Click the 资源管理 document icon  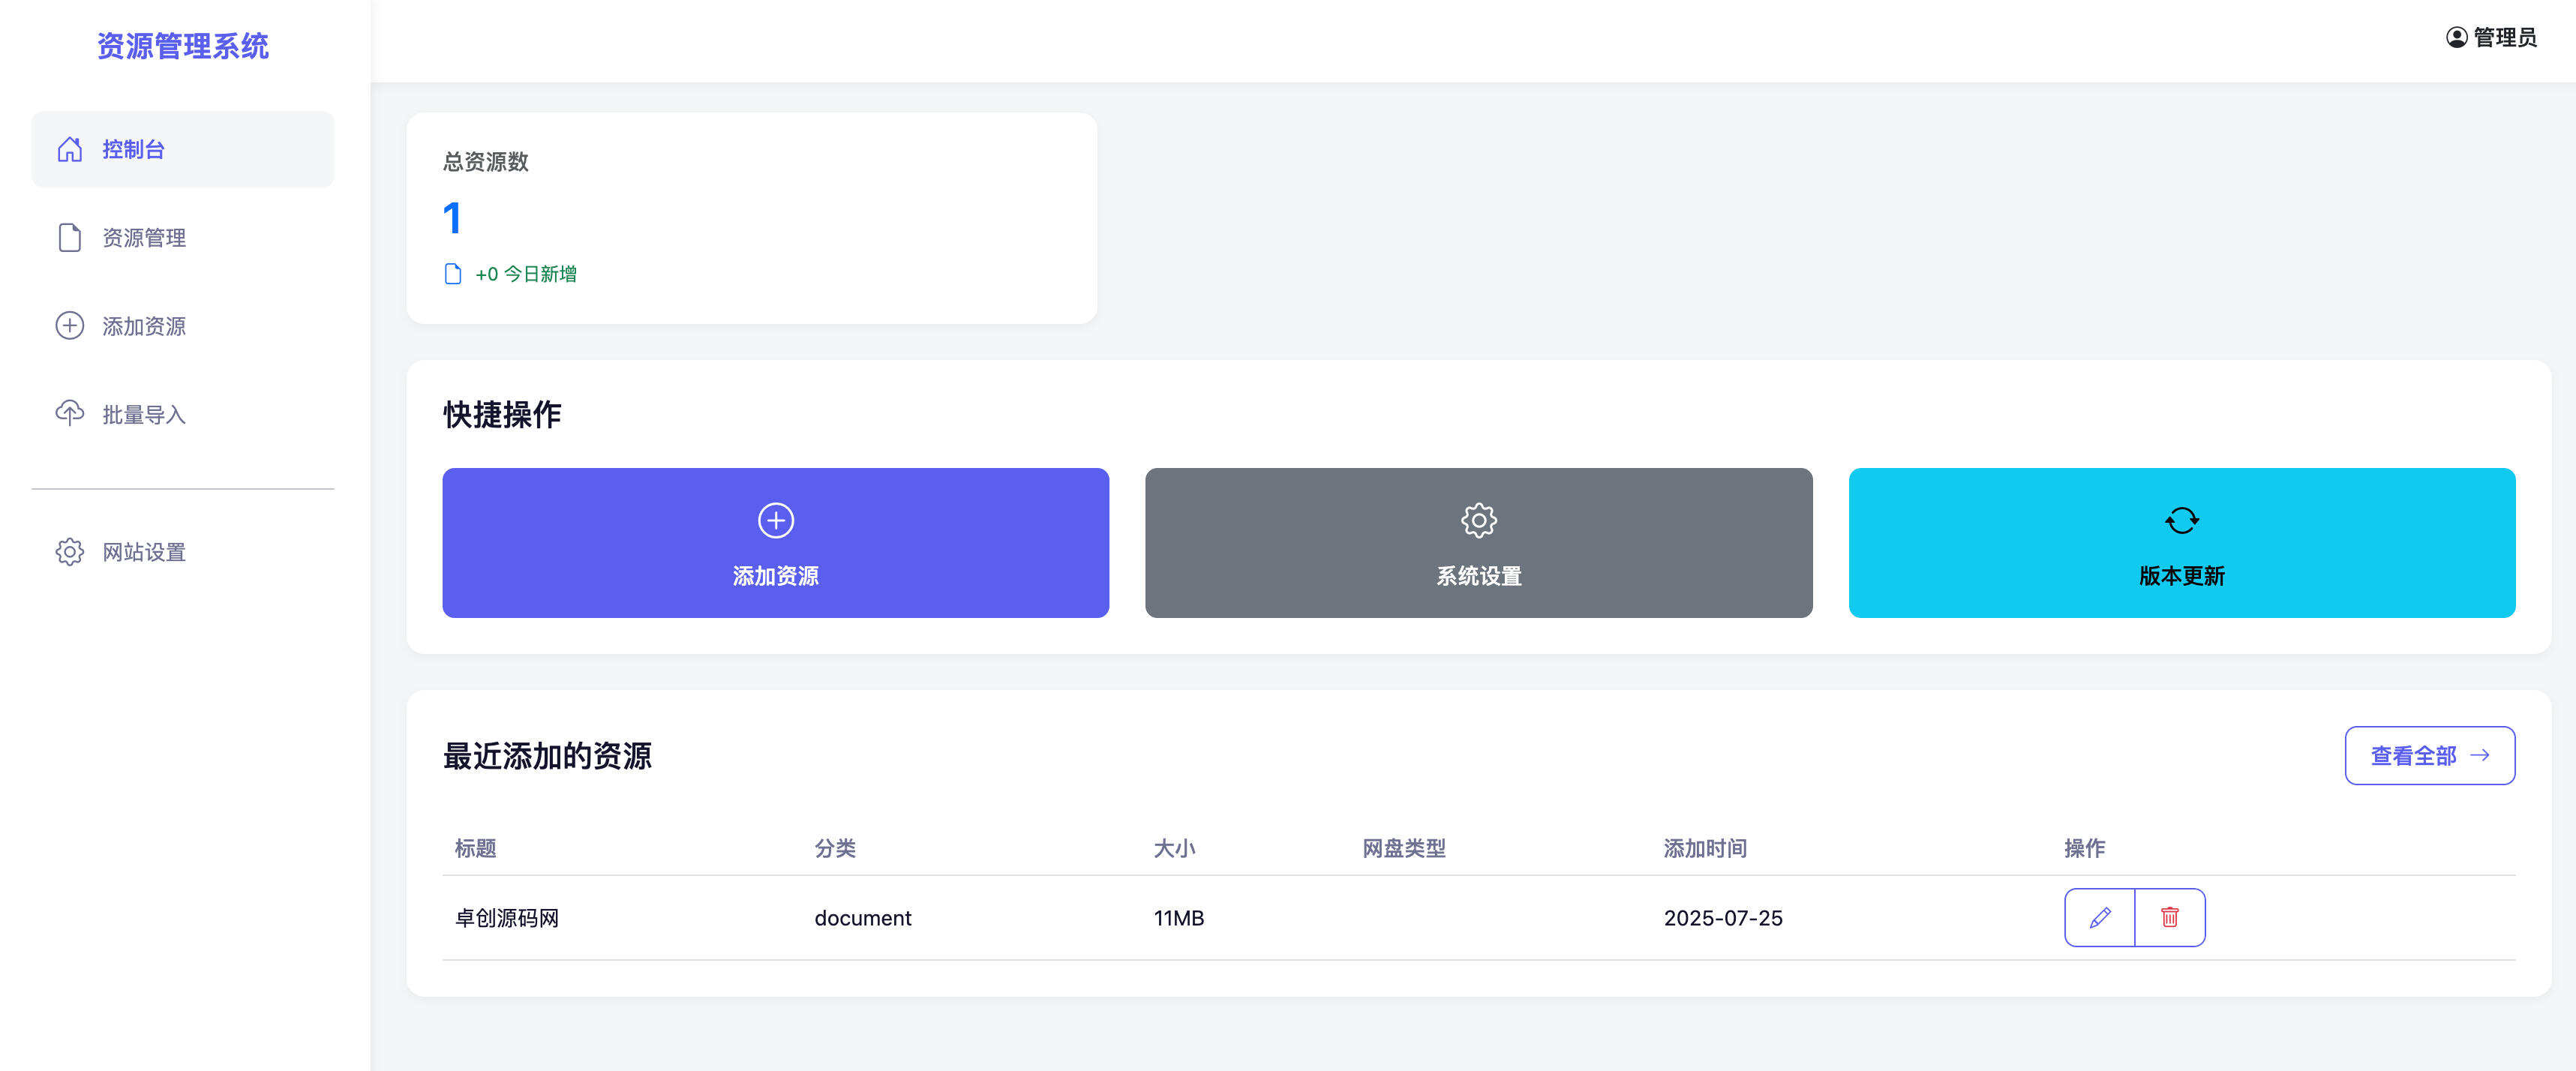pyautogui.click(x=68, y=237)
